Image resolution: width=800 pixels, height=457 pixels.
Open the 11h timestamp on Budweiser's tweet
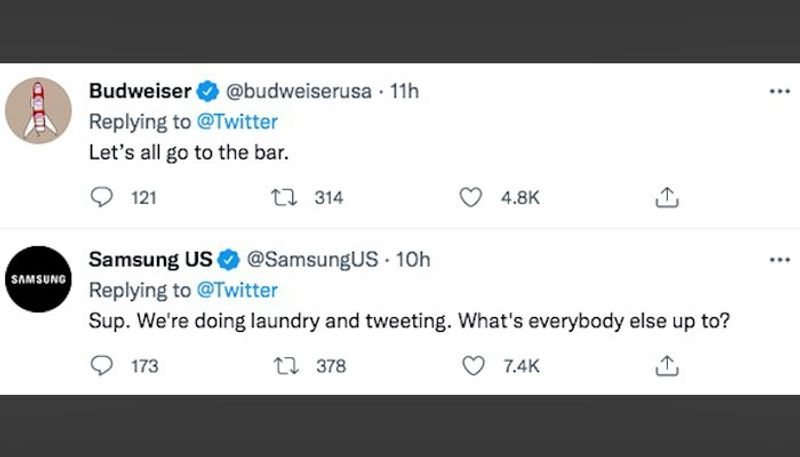coord(404,92)
